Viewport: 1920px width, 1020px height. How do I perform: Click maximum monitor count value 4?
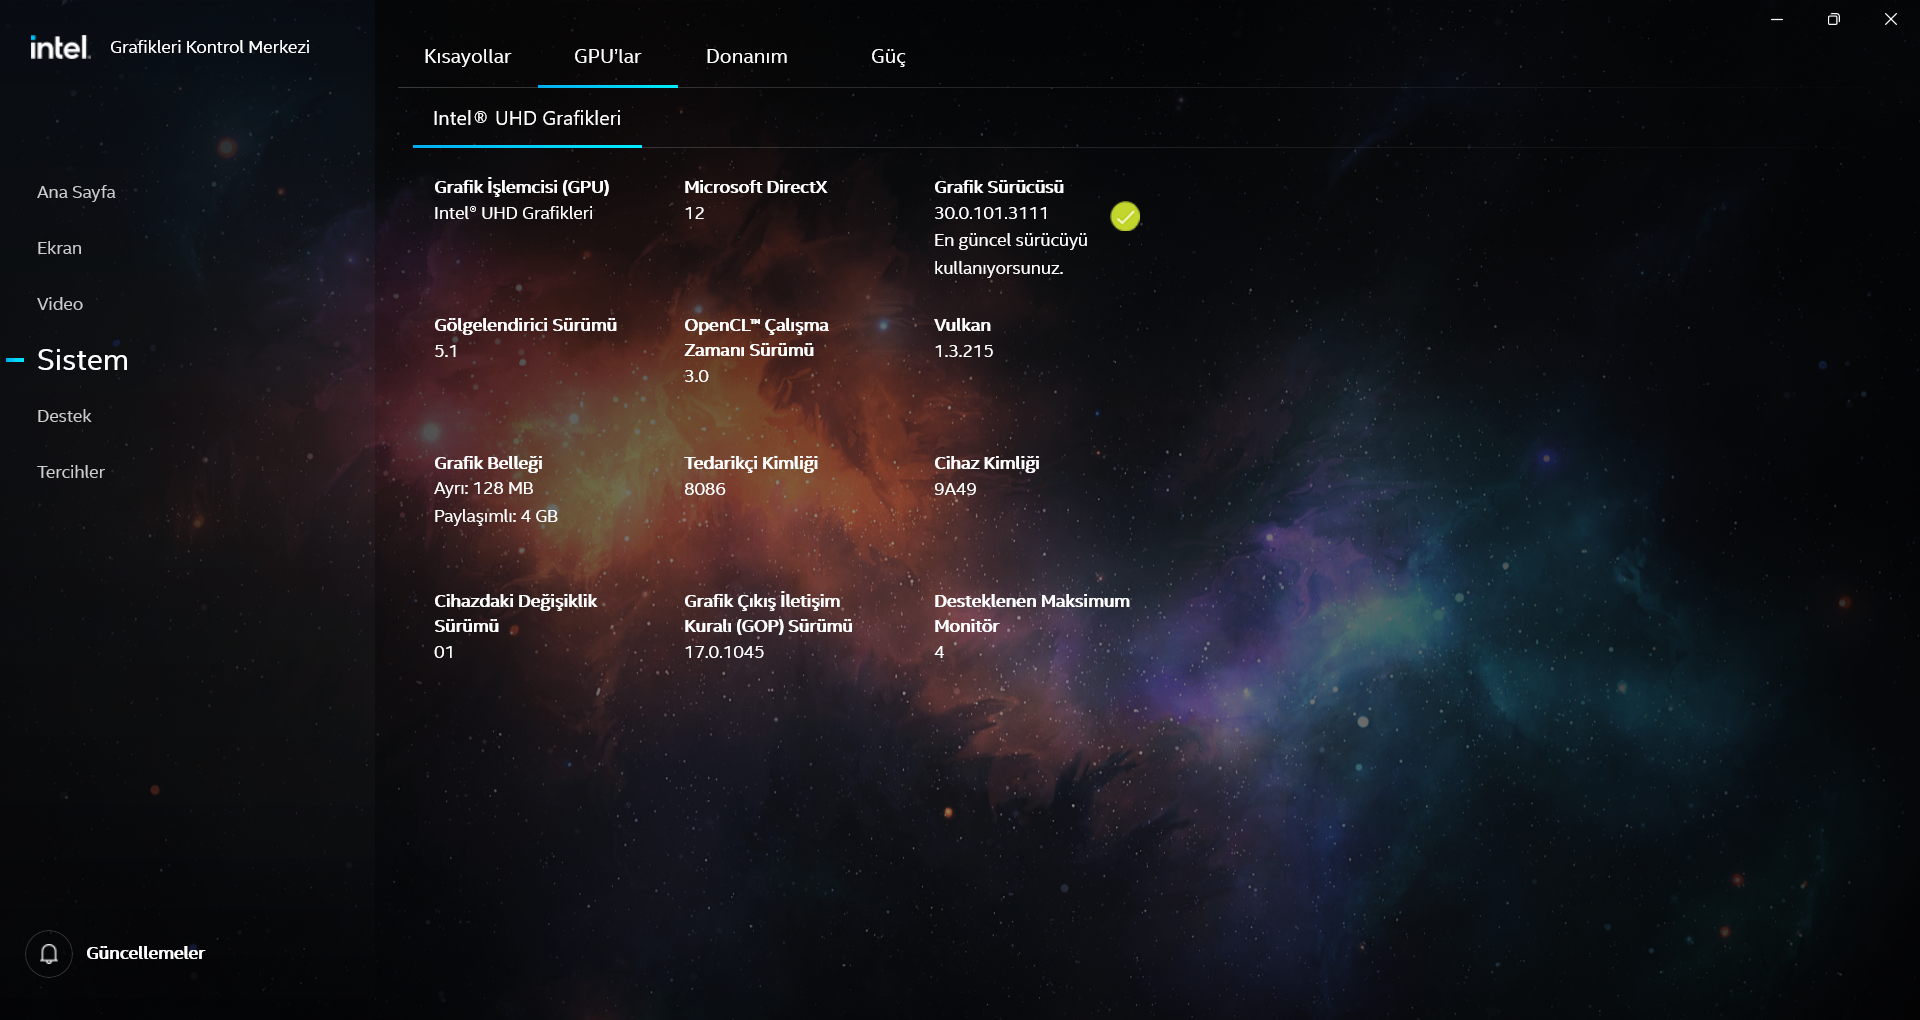(939, 652)
